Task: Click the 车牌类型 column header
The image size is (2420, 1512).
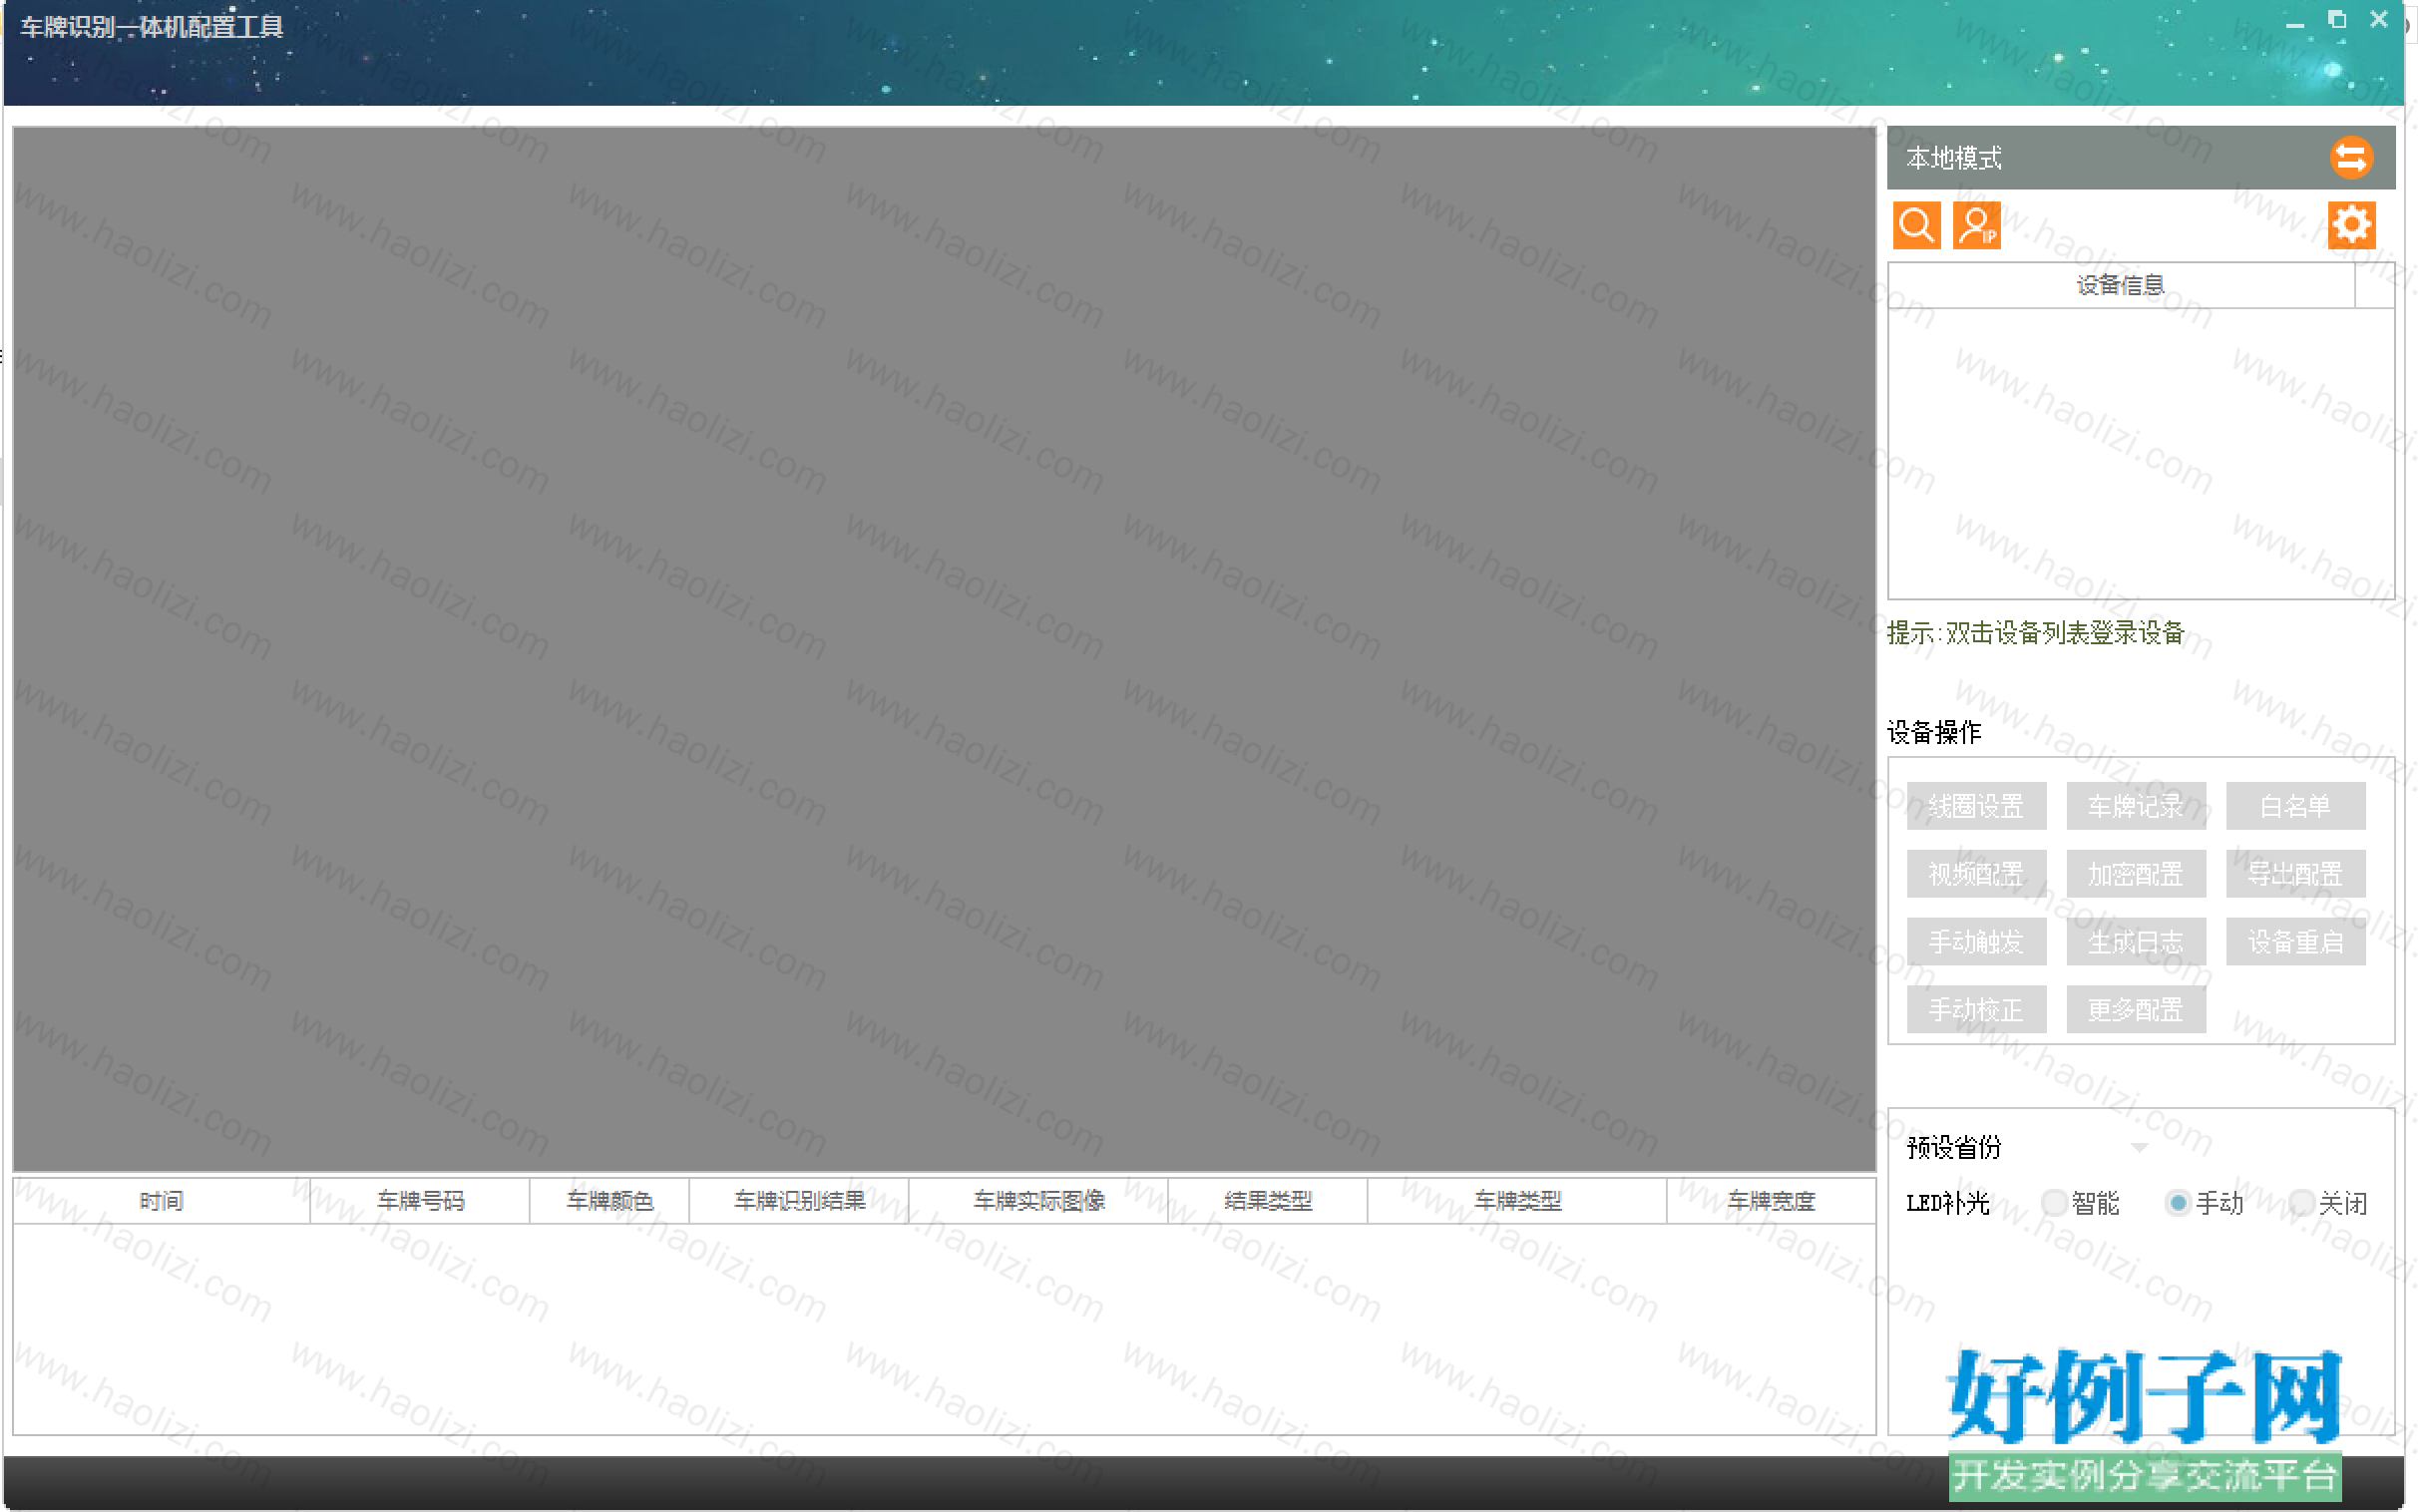Action: tap(1517, 1201)
